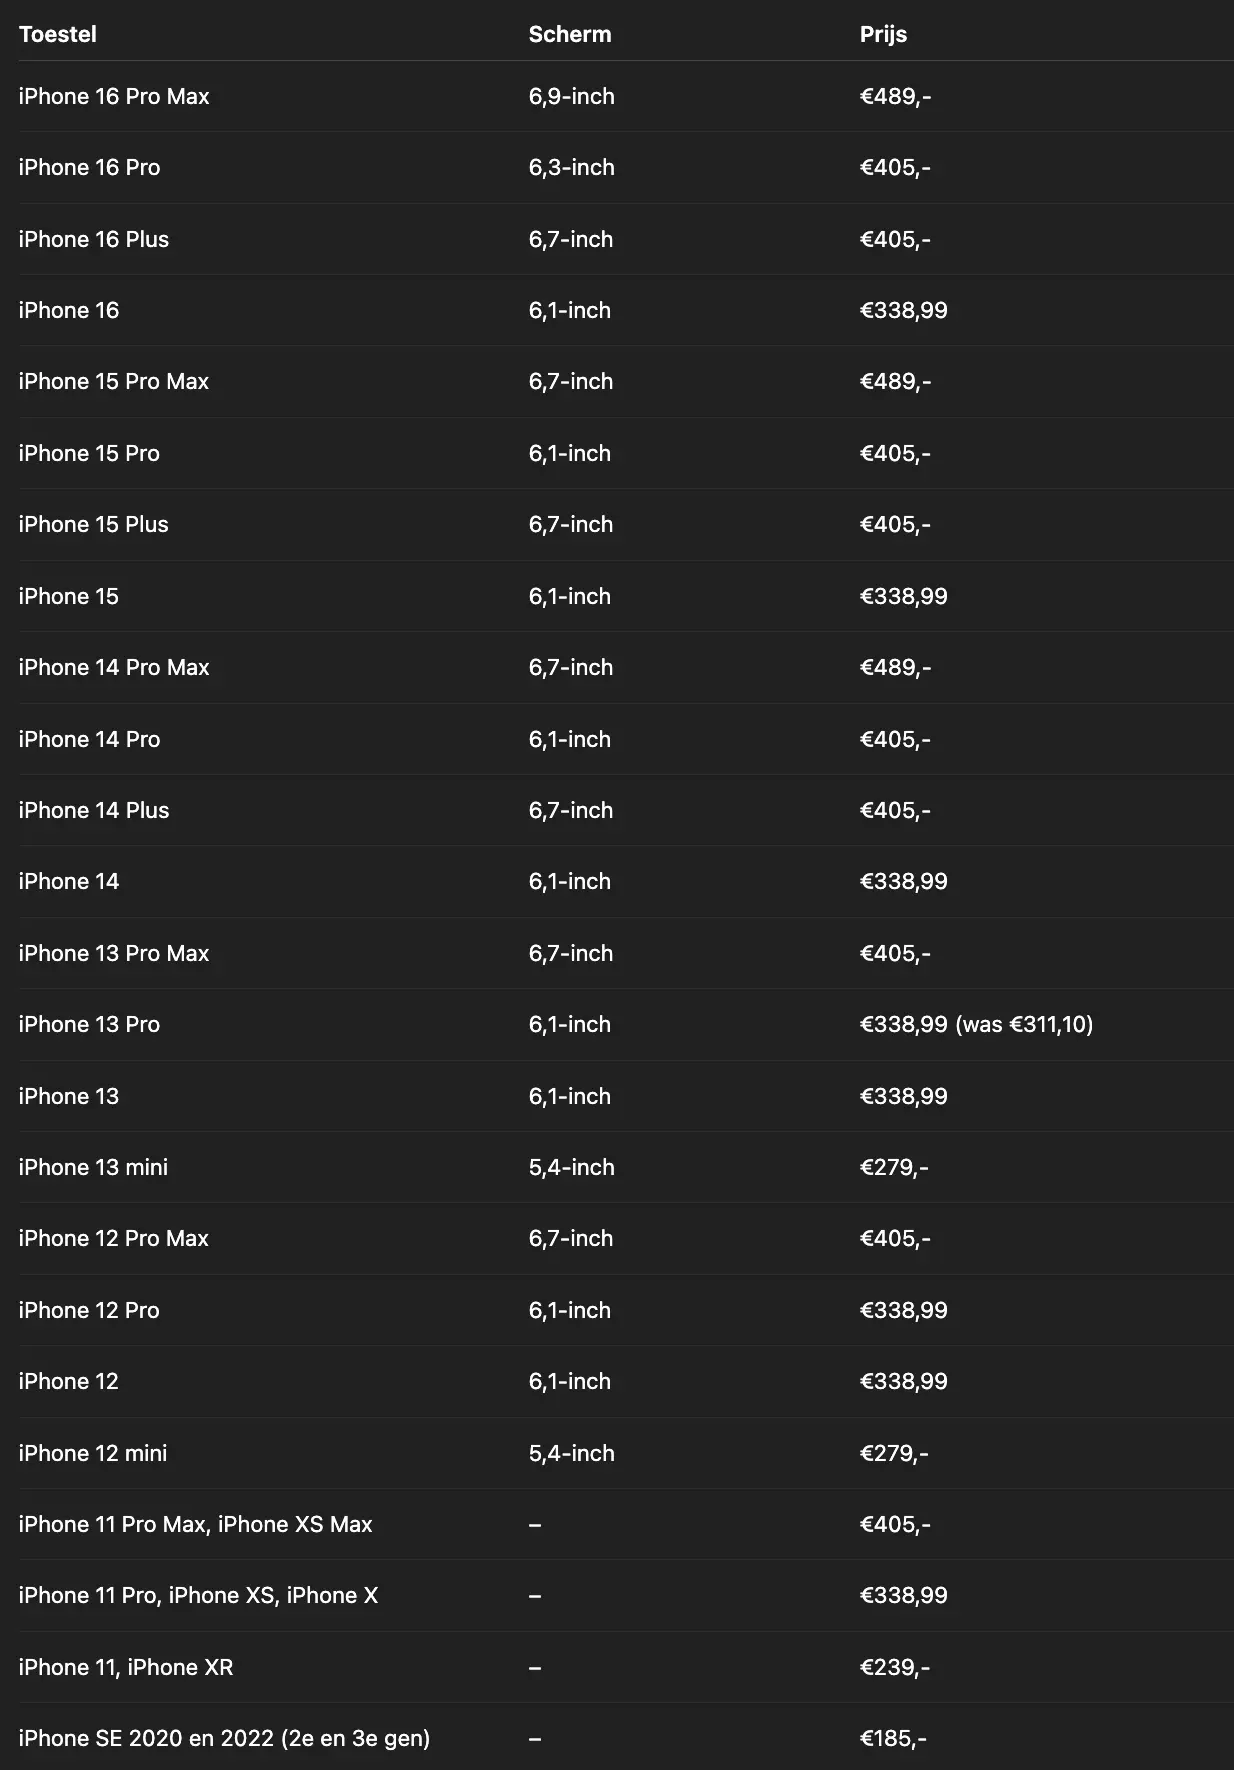Select the iPhone 13 mini device name
The width and height of the screenshot is (1234, 1770).
(93, 1167)
